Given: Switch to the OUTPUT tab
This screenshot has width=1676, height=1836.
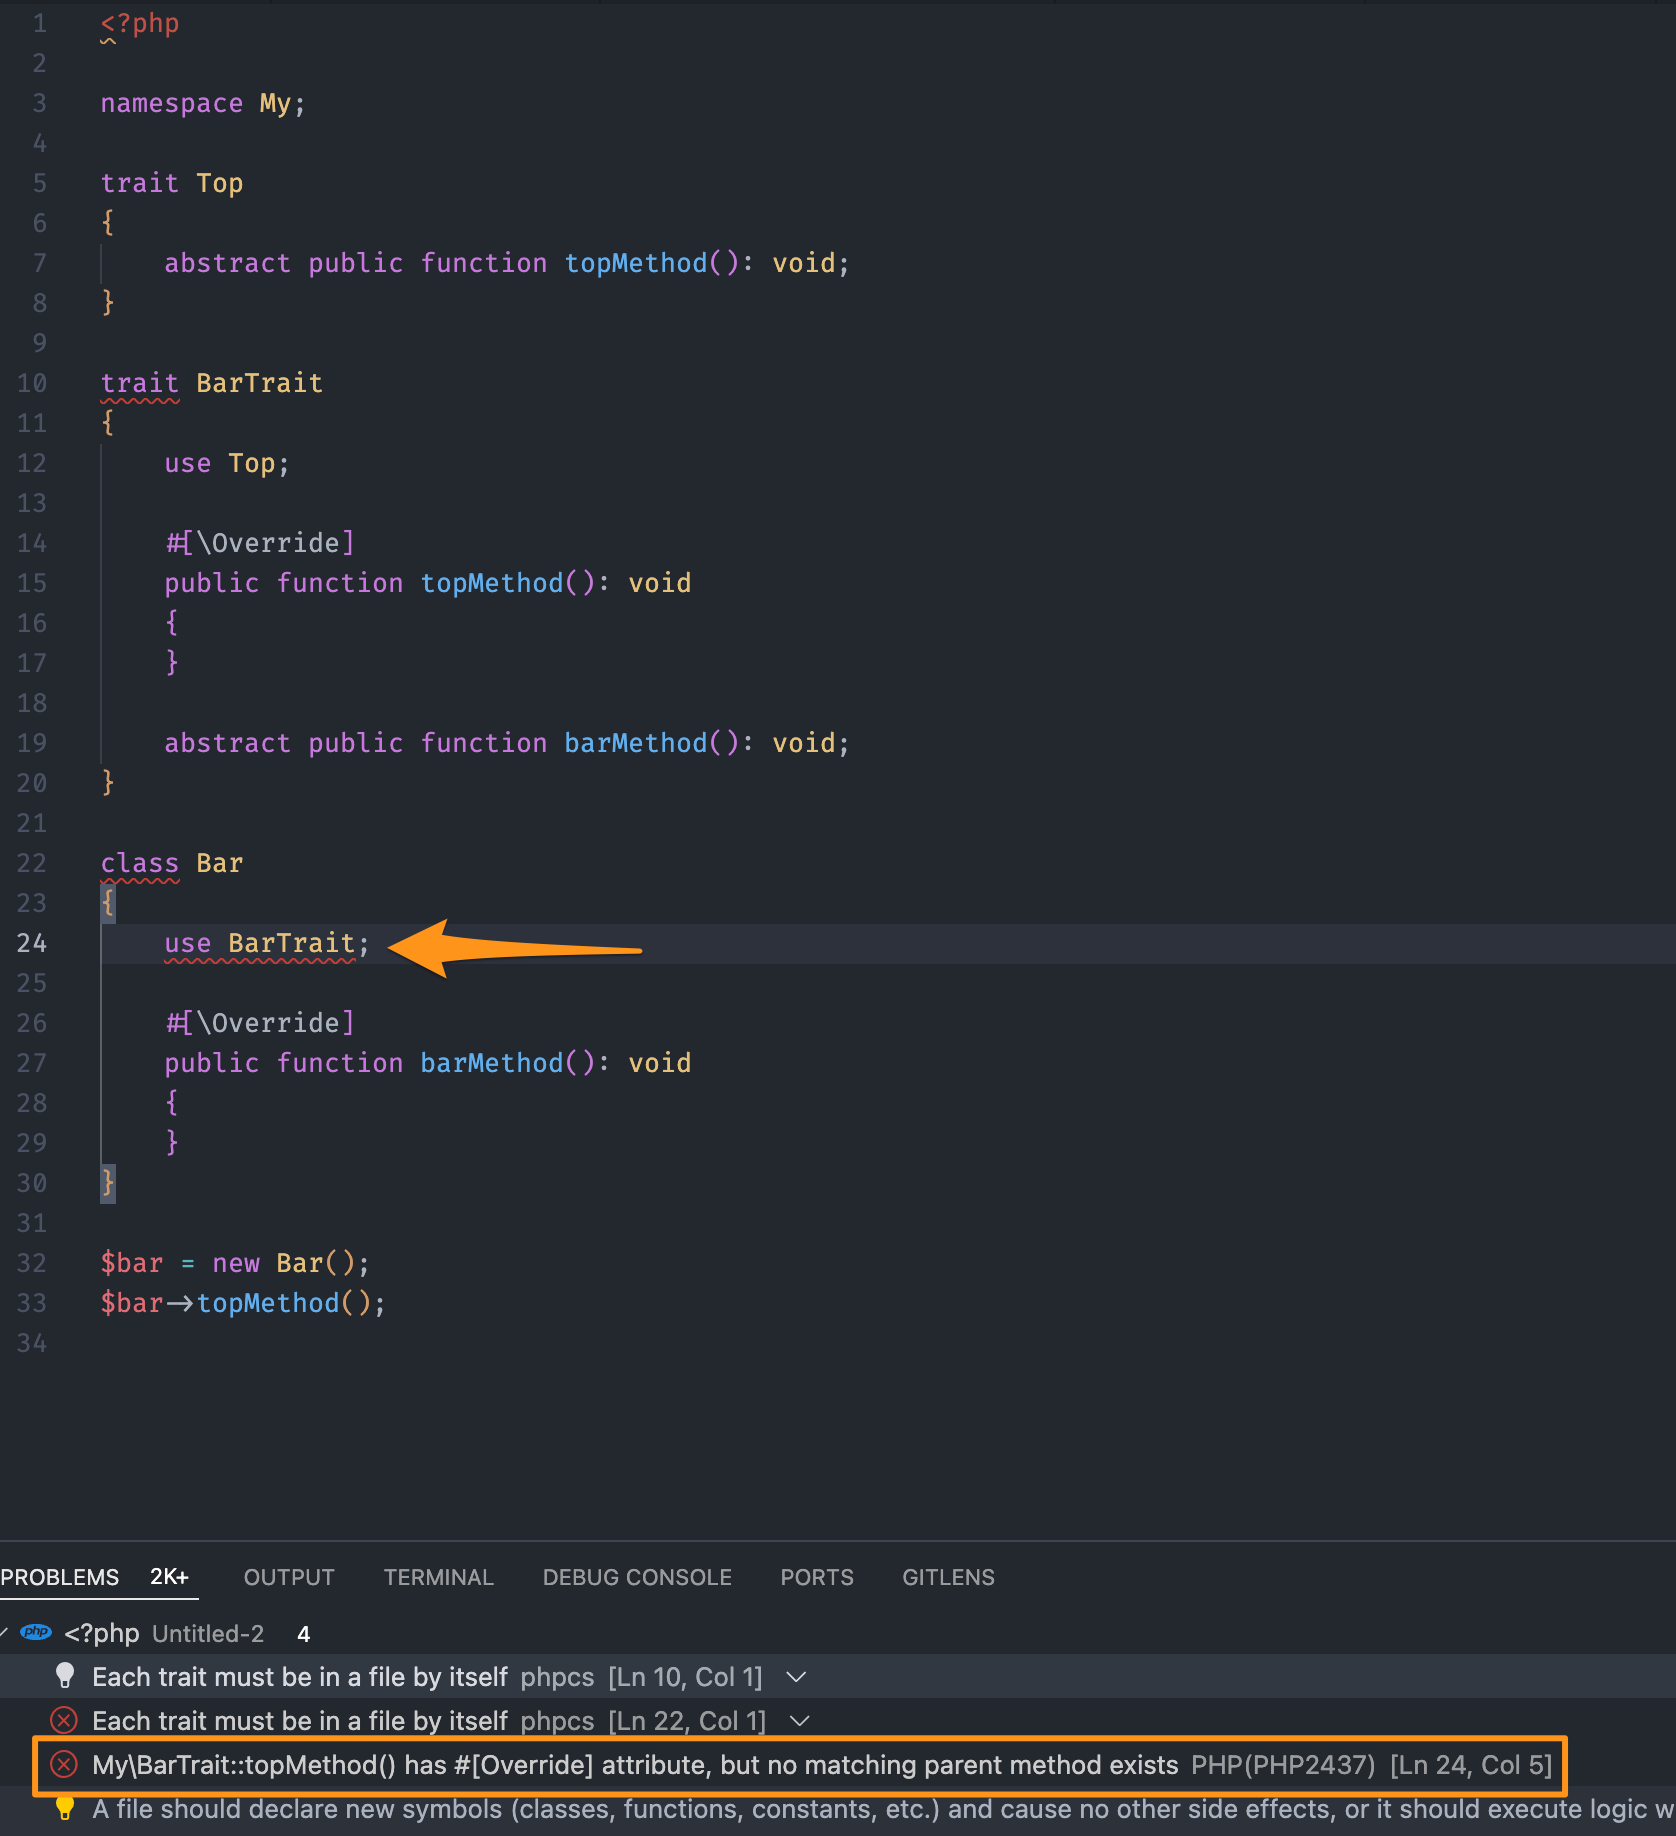Looking at the screenshot, I should tap(288, 1577).
